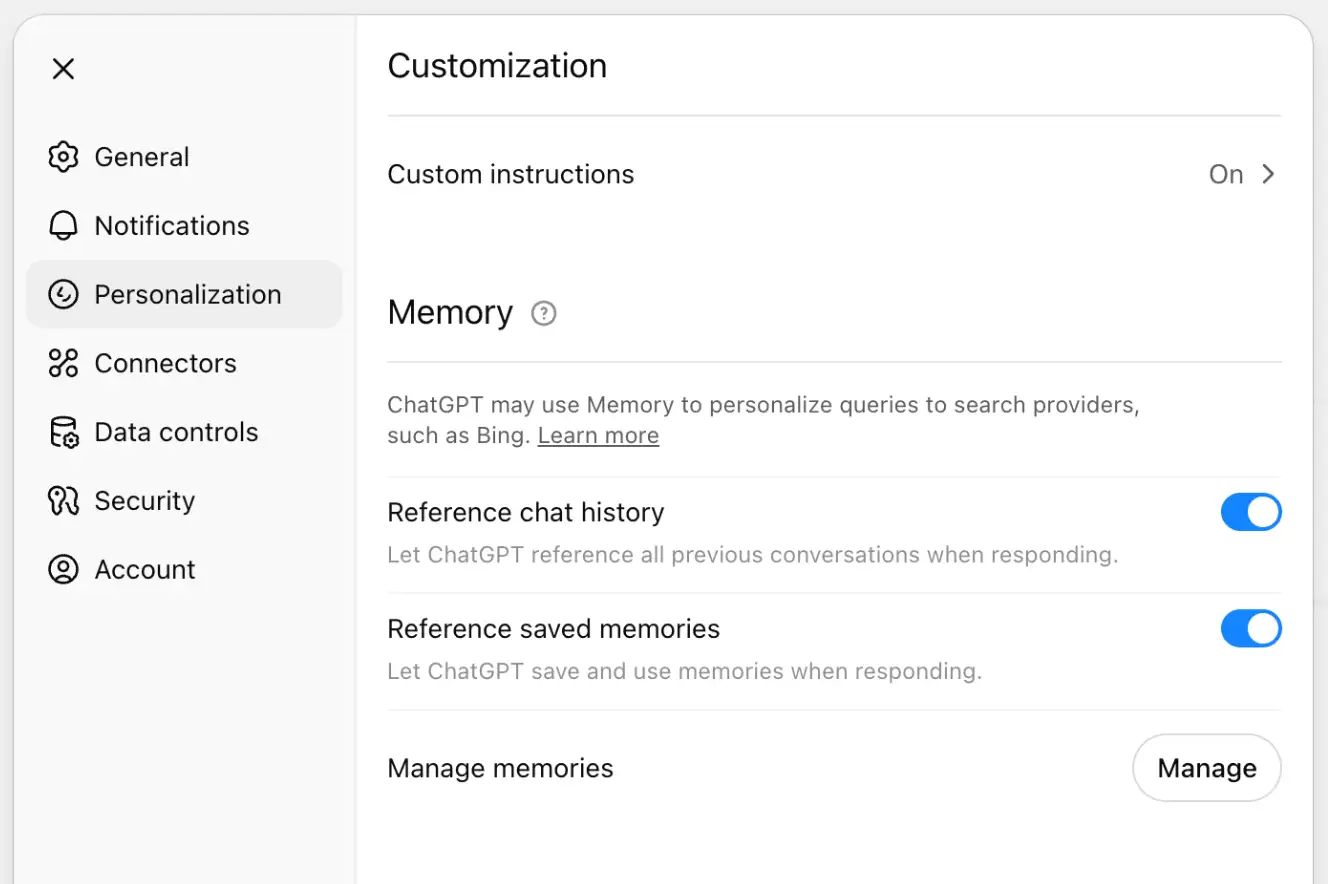Select the 'Data controls' text label
The width and height of the screenshot is (1328, 884).
[176, 432]
